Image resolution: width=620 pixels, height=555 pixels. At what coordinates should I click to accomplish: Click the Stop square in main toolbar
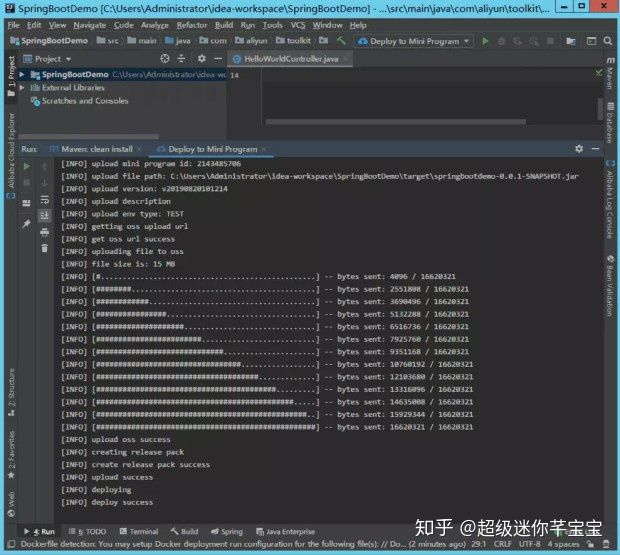tap(550, 41)
